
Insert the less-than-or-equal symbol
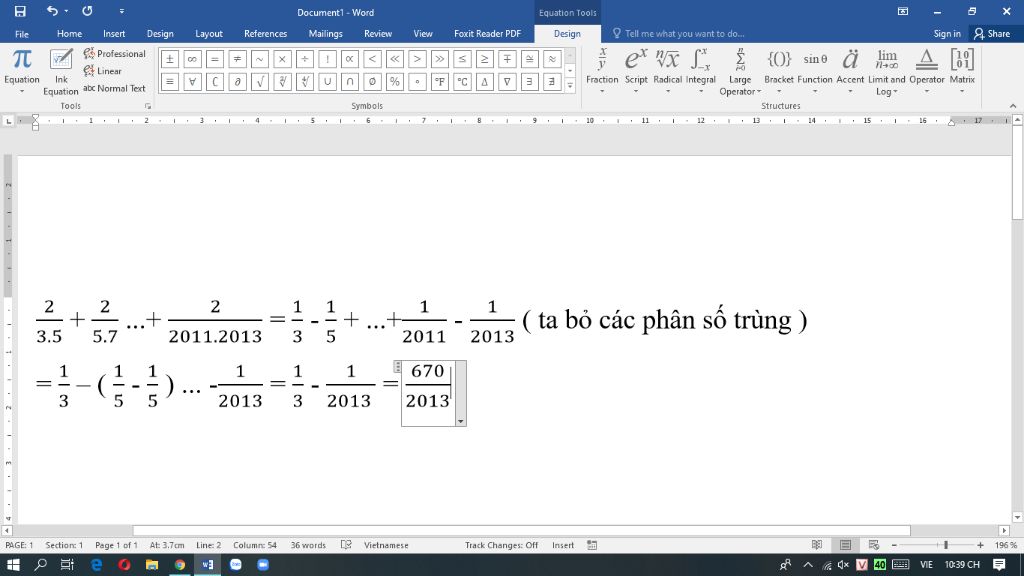(462, 59)
